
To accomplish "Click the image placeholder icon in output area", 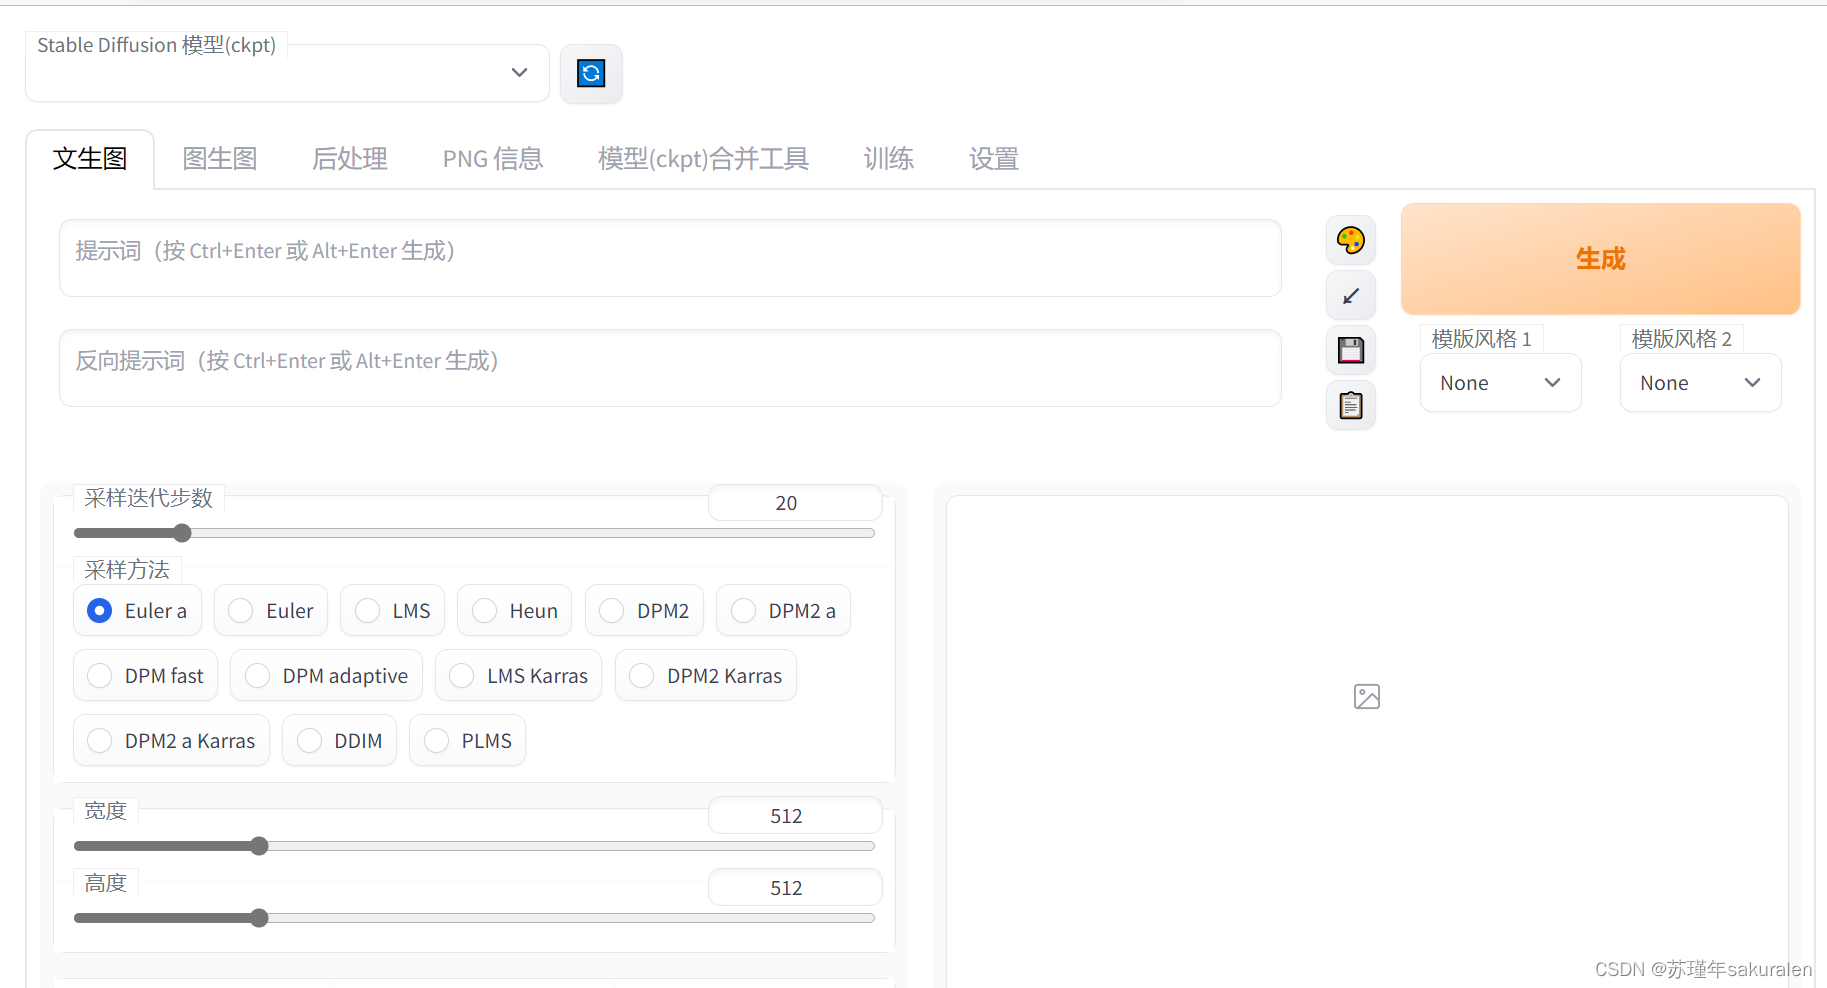I will pyautogui.click(x=1367, y=697).
